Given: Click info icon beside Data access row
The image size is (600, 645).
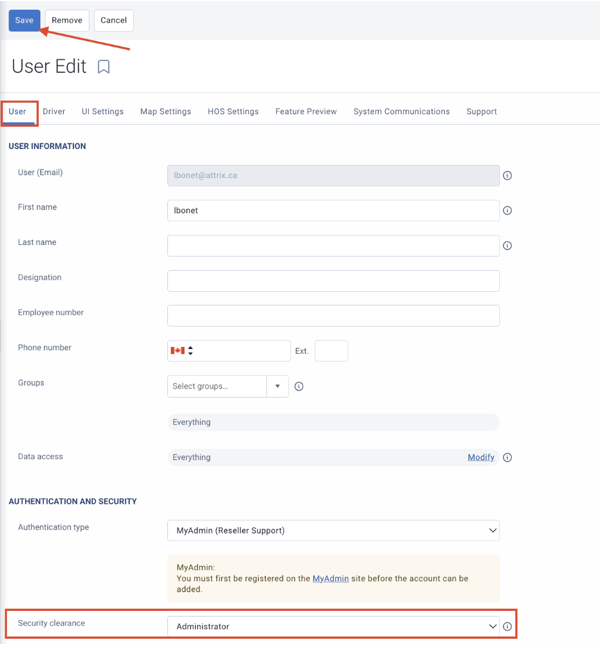Looking at the screenshot, I should (x=507, y=457).
